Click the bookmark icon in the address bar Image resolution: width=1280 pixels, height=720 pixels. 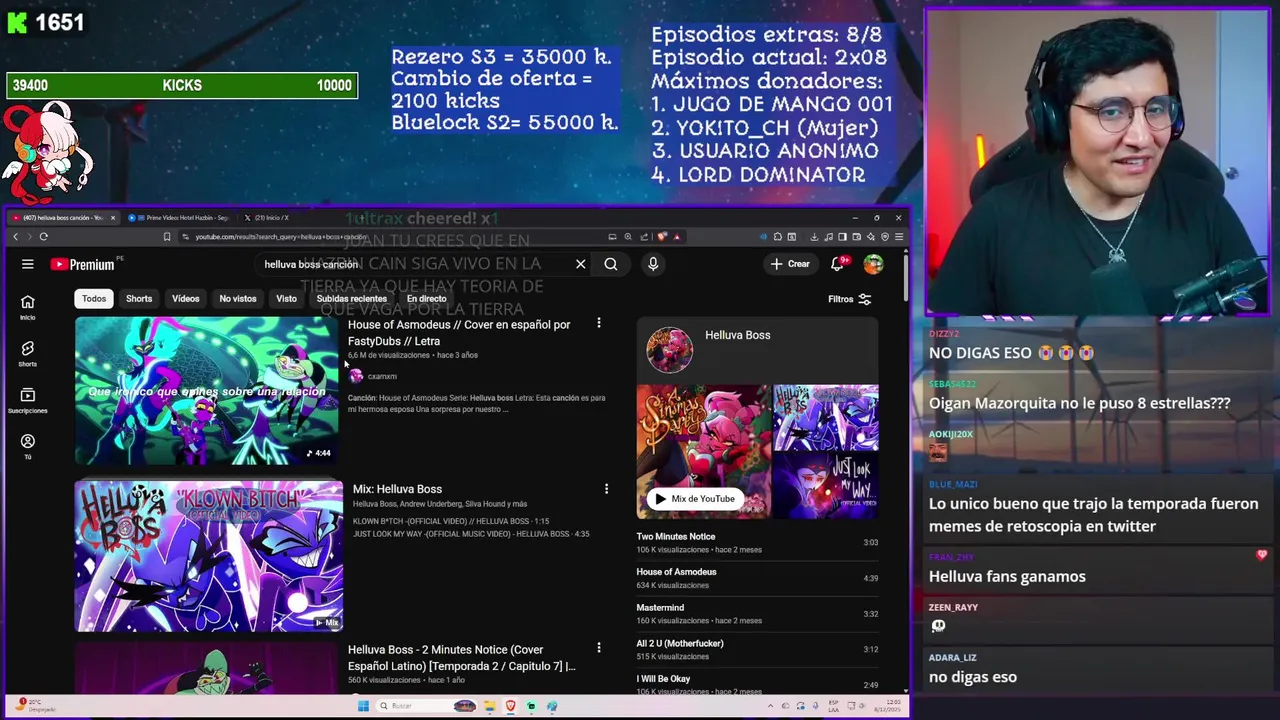tap(167, 237)
